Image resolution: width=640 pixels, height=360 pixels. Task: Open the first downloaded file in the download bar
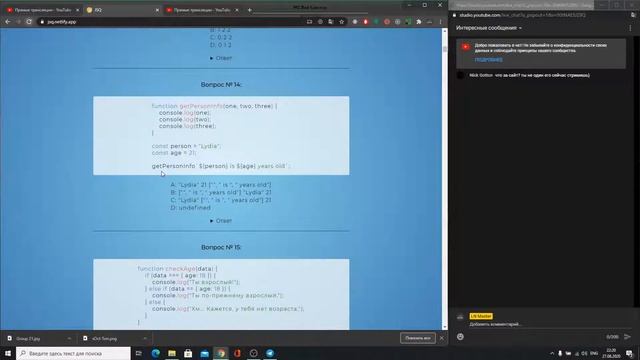[x=29, y=338]
